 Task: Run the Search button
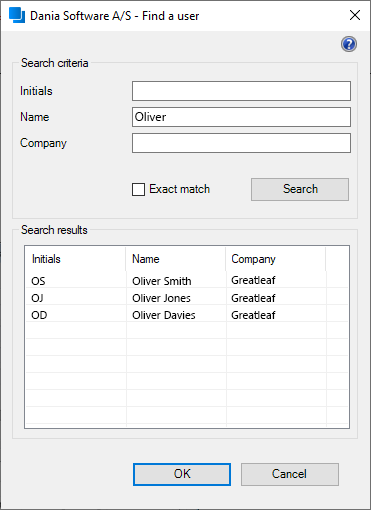(300, 189)
